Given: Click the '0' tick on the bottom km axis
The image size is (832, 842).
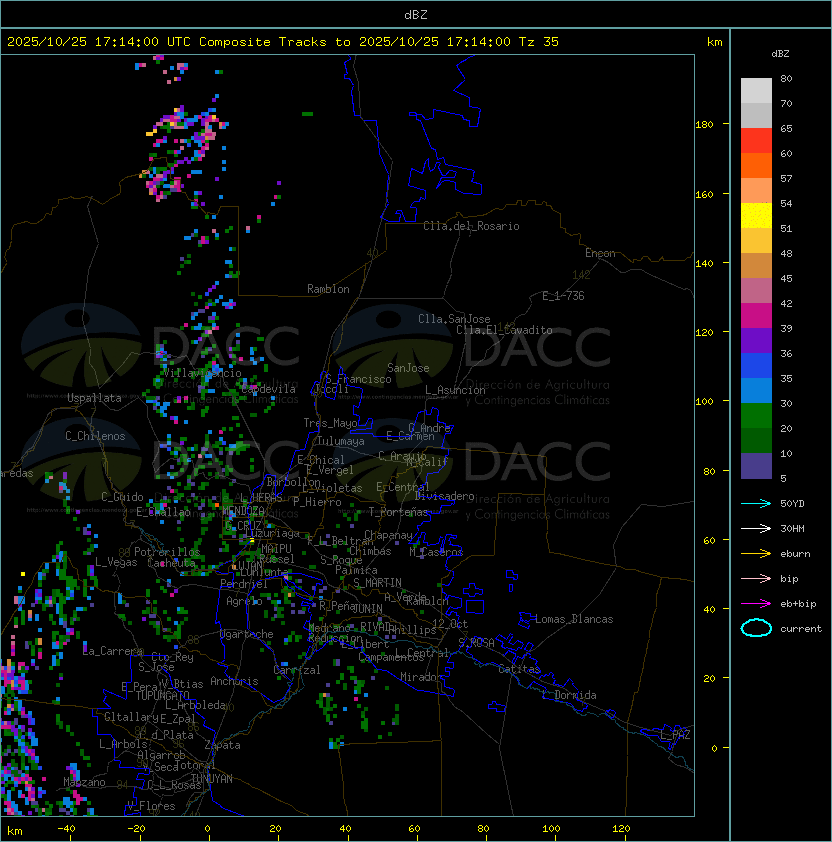Looking at the screenshot, I should click(207, 829).
